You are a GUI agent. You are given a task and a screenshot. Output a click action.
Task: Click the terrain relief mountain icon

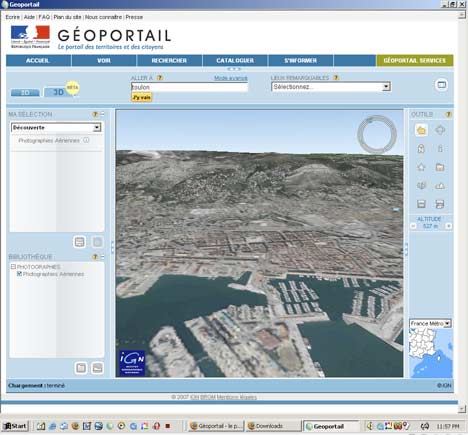coord(440,186)
